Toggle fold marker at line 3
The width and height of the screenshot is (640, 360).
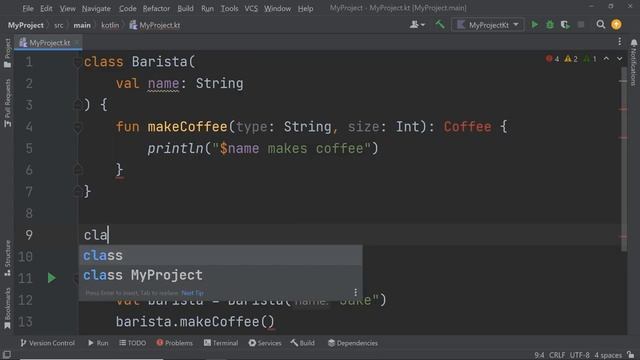(x=78, y=105)
